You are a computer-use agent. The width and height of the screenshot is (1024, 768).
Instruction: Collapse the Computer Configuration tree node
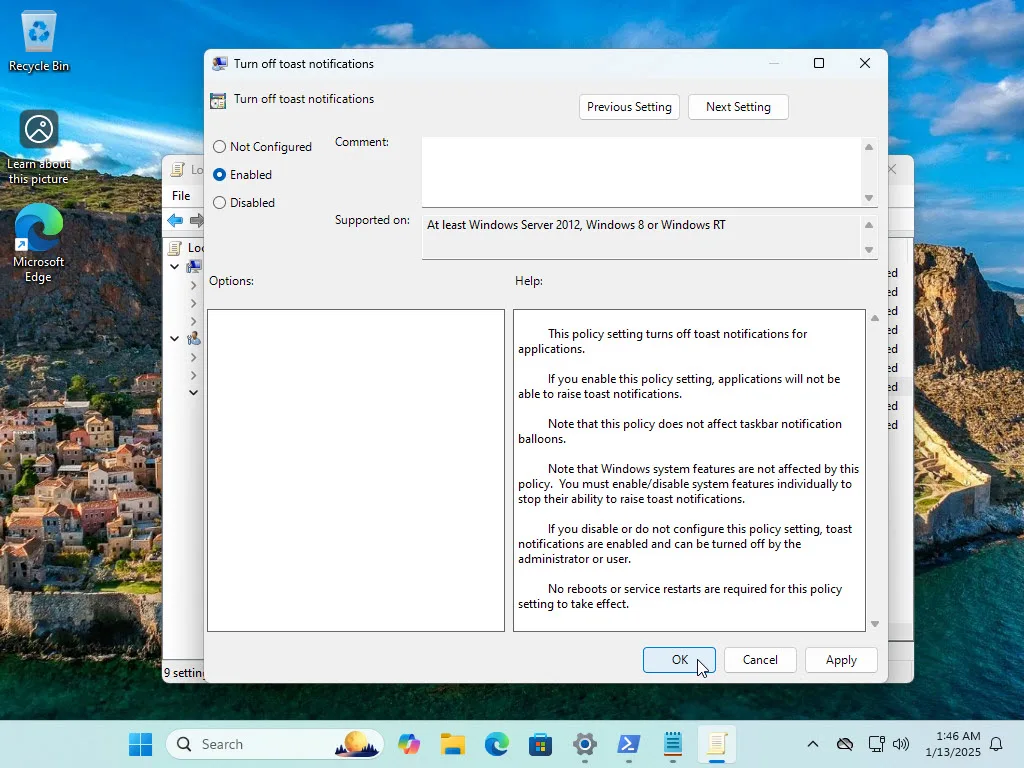click(x=175, y=267)
